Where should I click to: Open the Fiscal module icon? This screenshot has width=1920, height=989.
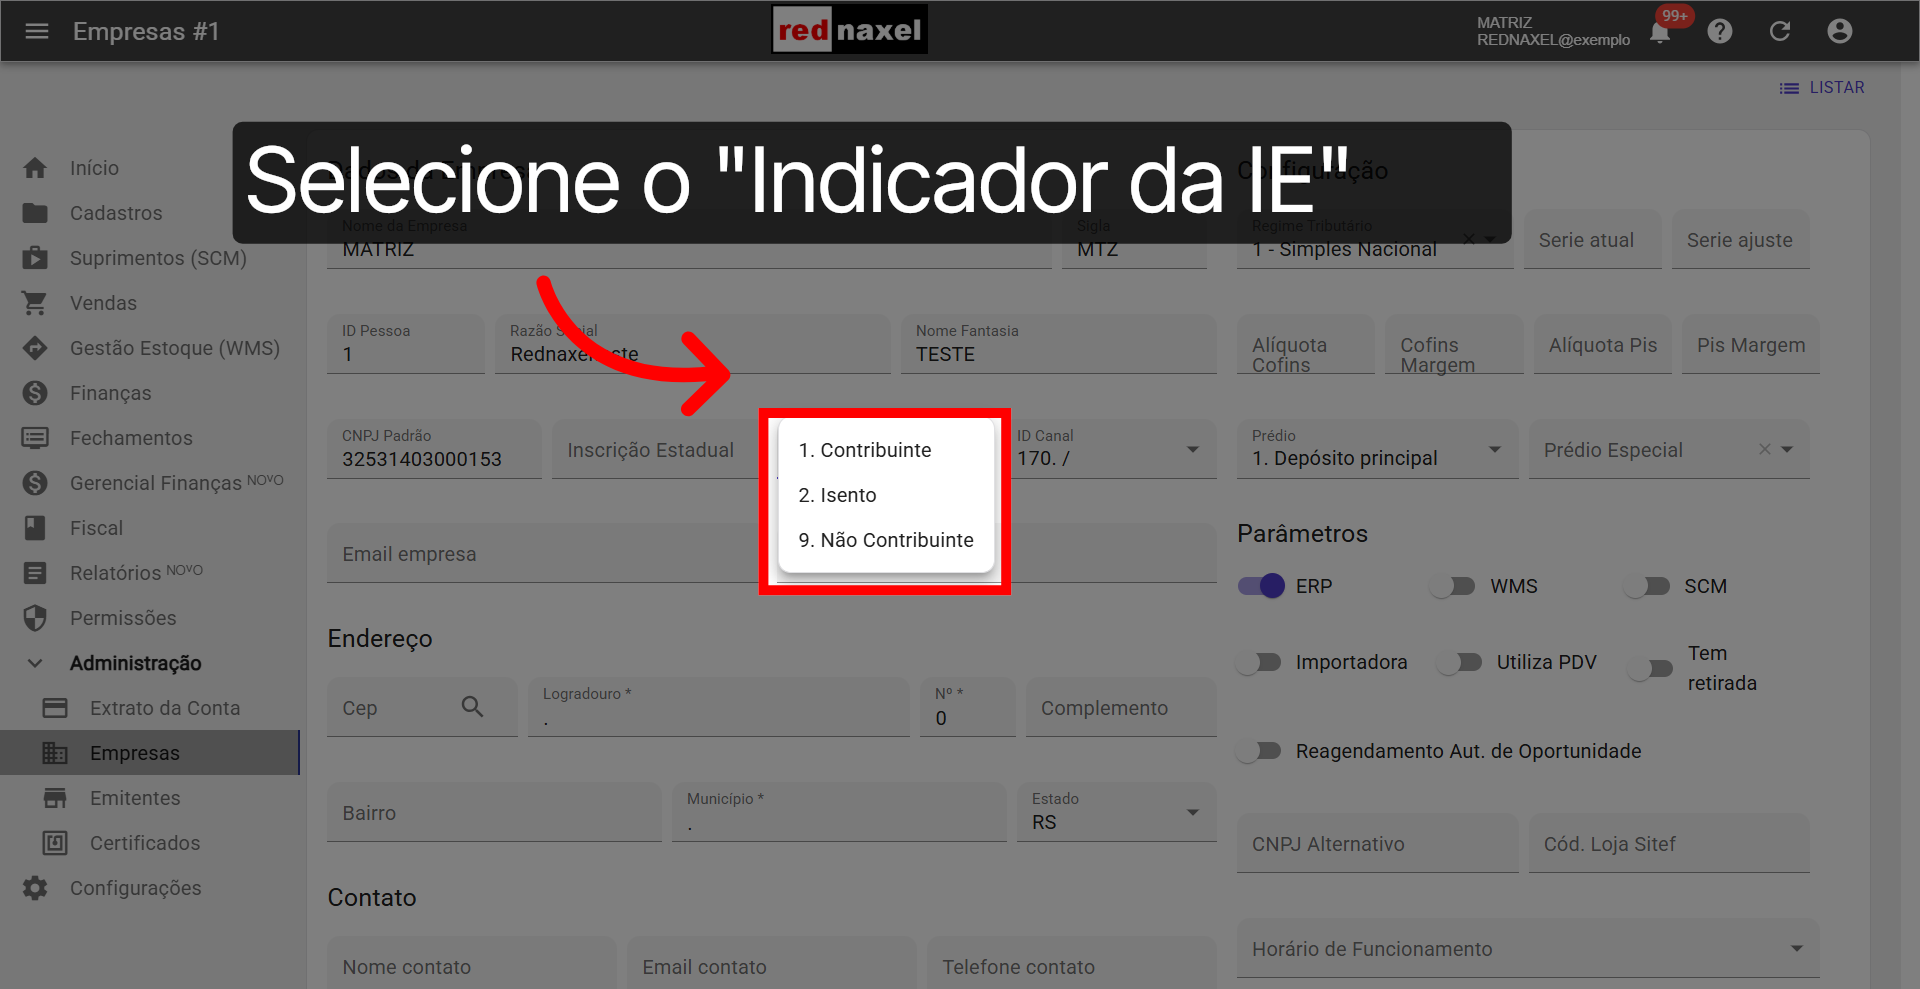point(35,527)
